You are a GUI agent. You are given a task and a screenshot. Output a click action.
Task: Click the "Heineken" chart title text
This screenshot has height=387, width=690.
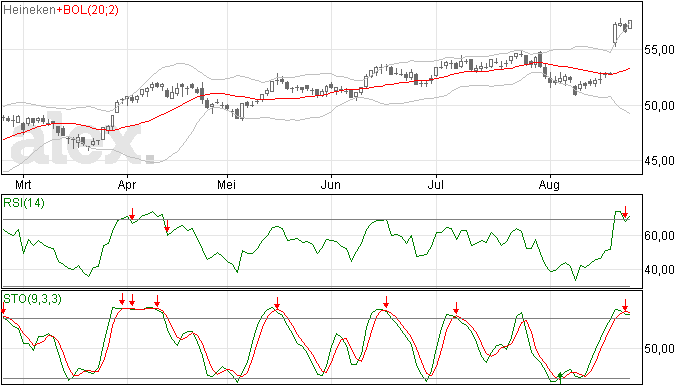coord(29,10)
